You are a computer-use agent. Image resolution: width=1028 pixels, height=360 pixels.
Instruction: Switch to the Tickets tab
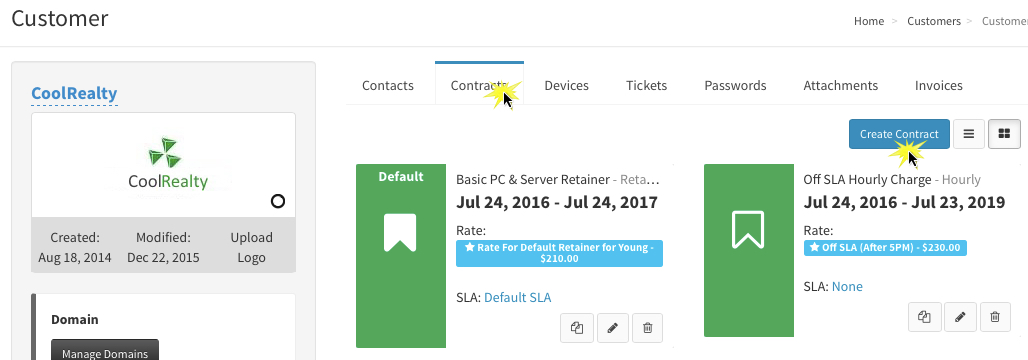tap(646, 85)
